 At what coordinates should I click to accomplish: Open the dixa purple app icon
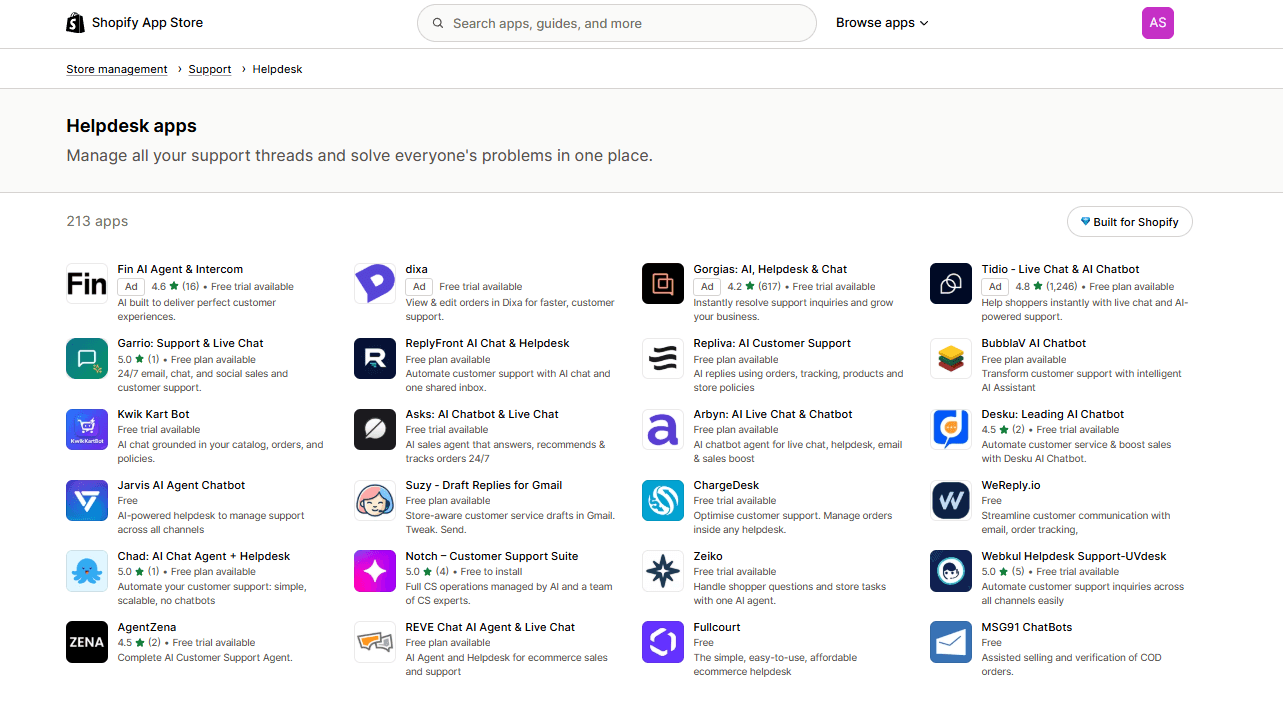click(375, 284)
